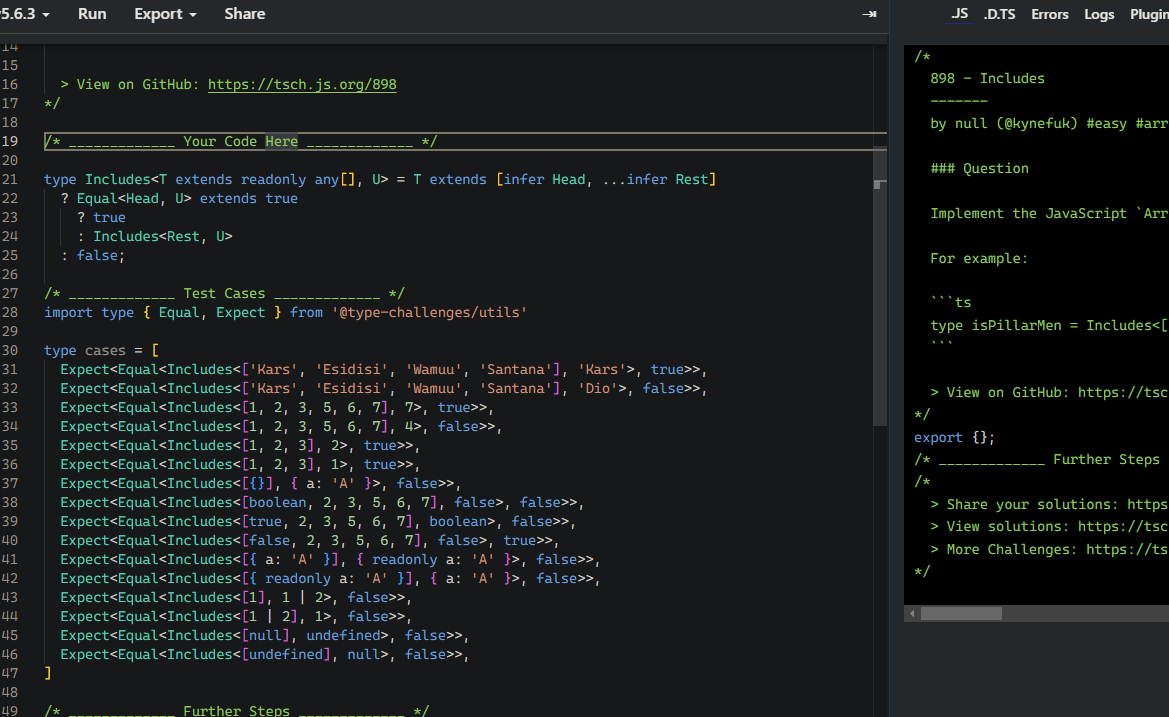1169x717 pixels.
Task: Expand the Export dropdown menu
Action: pyautogui.click(x=165, y=14)
